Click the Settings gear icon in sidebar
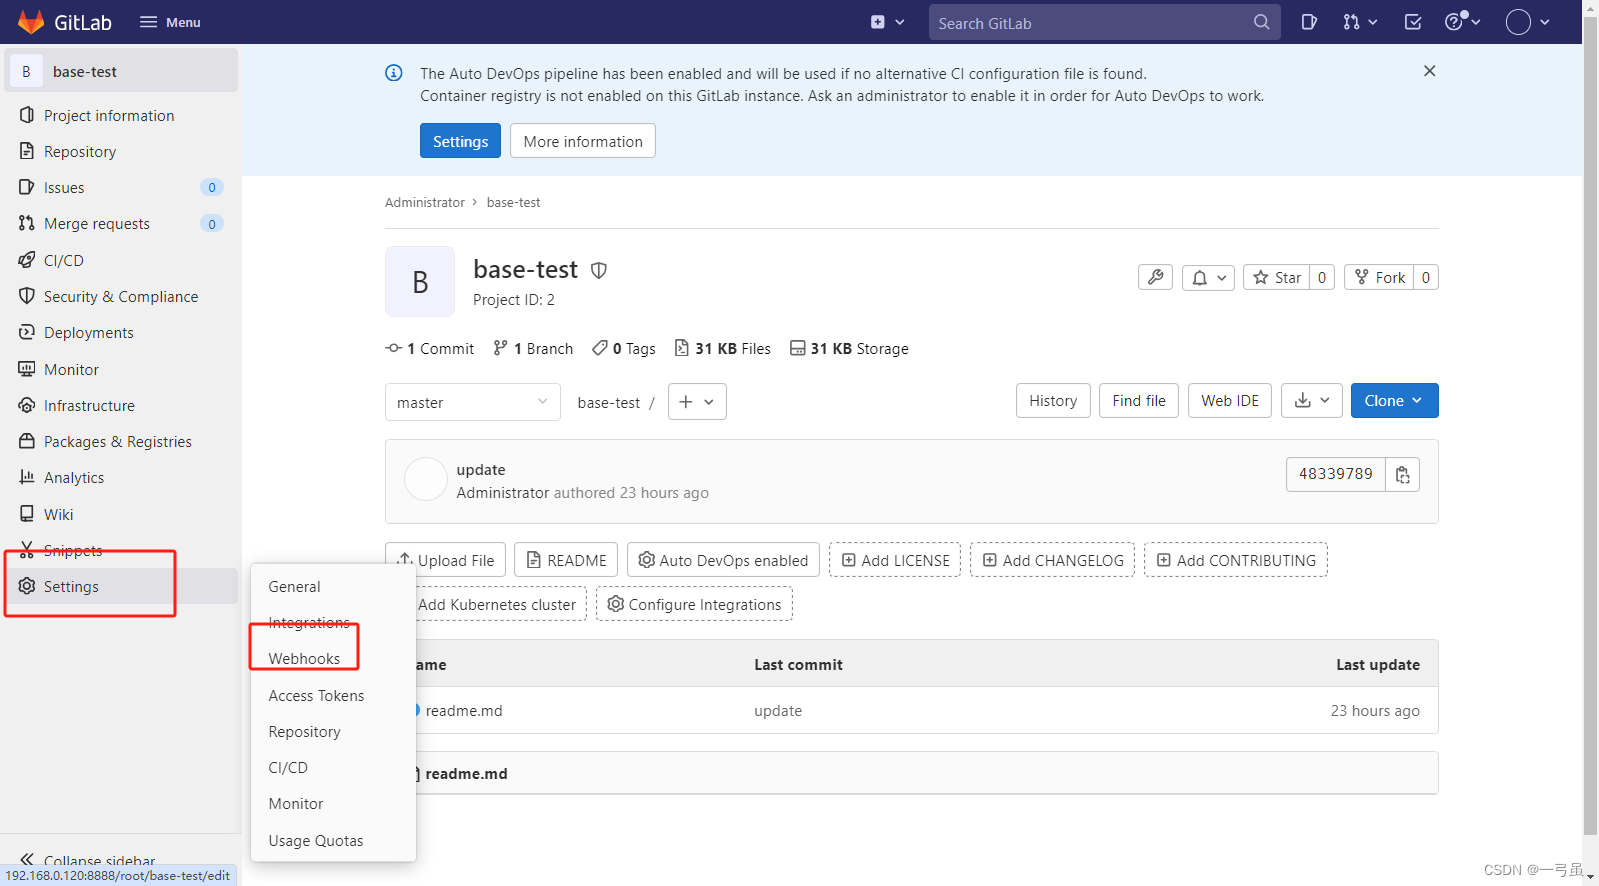Viewport: 1599px width, 886px height. 27,586
